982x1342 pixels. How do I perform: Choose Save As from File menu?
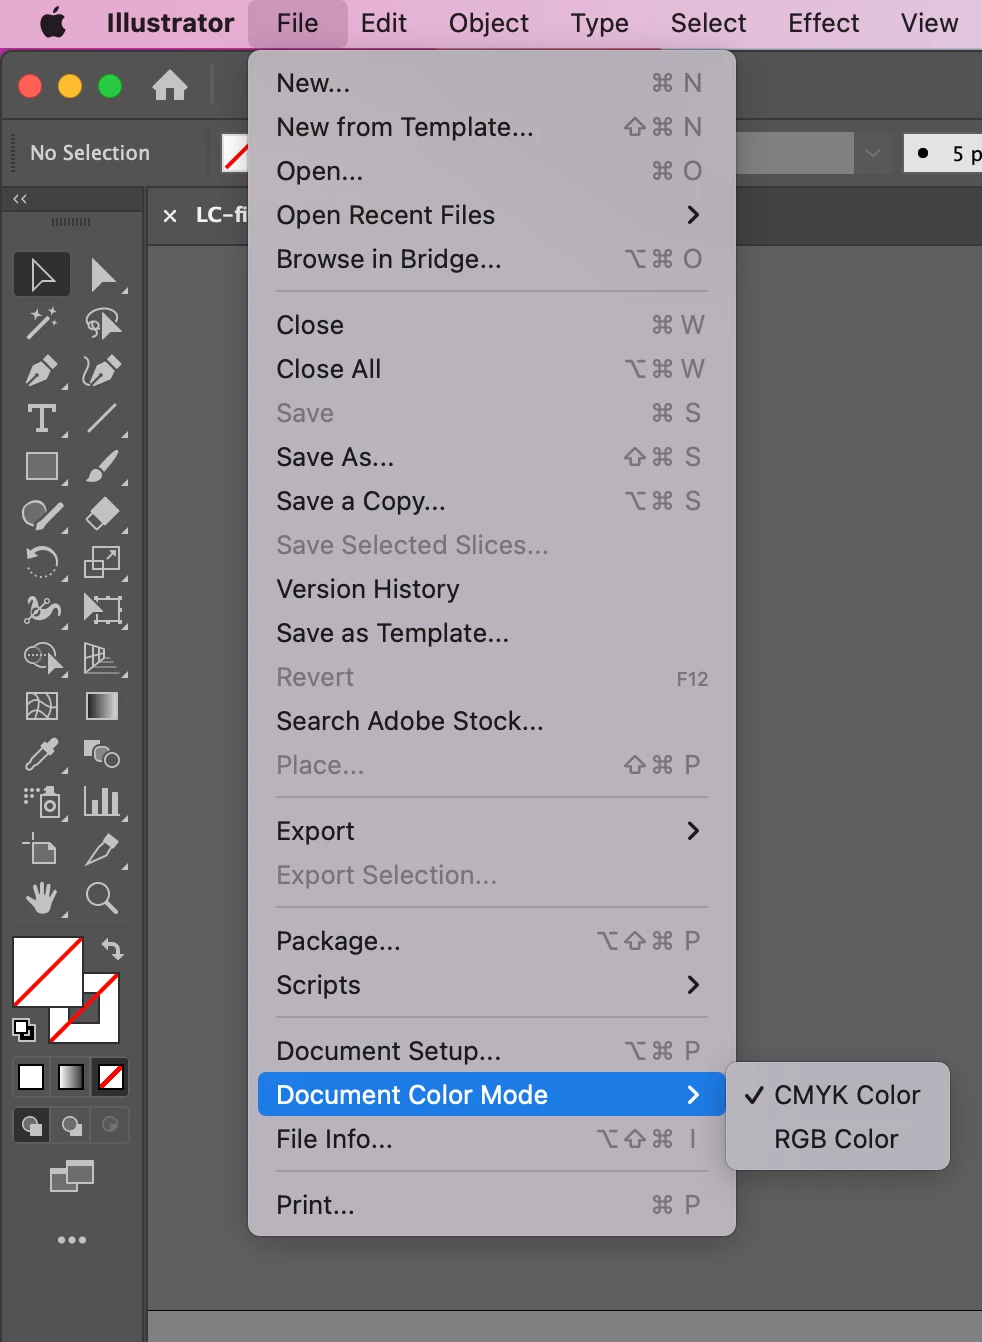[x=491, y=457]
